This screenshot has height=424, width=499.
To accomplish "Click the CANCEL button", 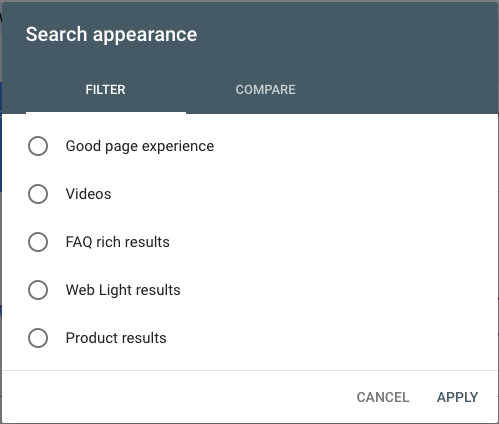I will tap(383, 397).
